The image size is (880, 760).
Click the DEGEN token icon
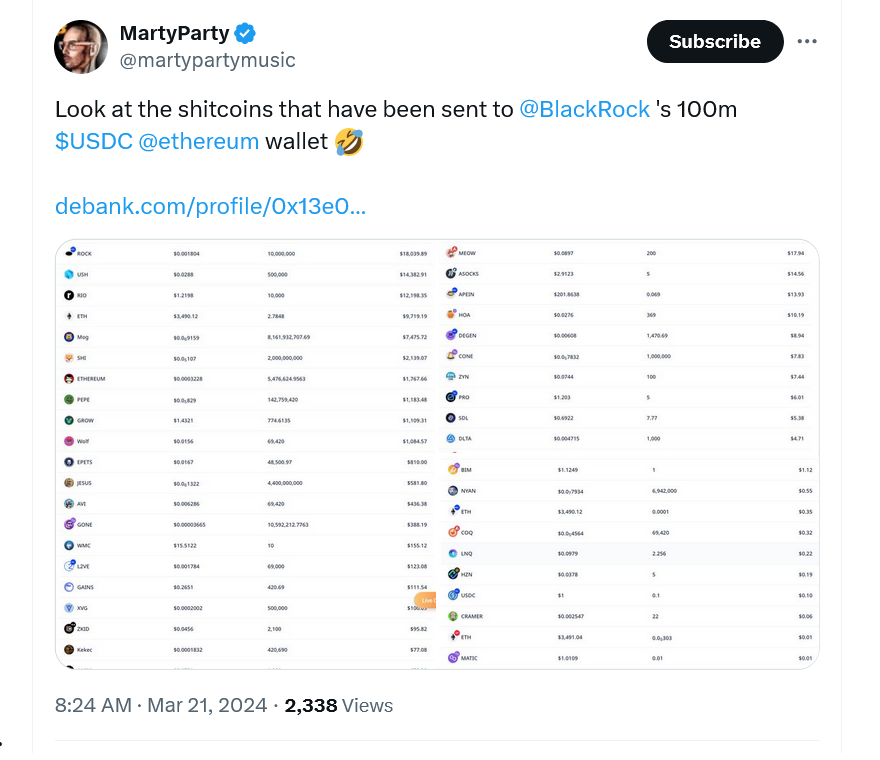(451, 335)
